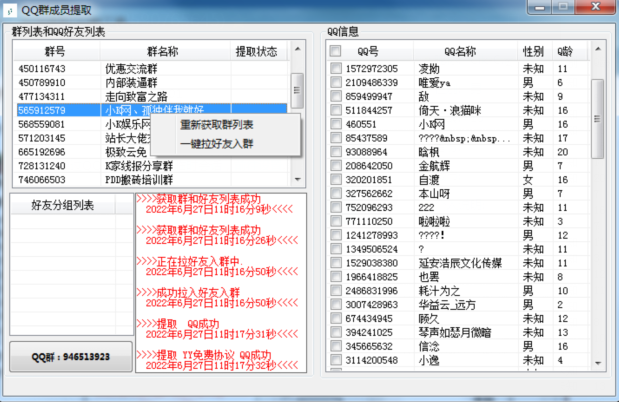
Task: Sort the list by Q龄 column header
Action: click(x=565, y=50)
